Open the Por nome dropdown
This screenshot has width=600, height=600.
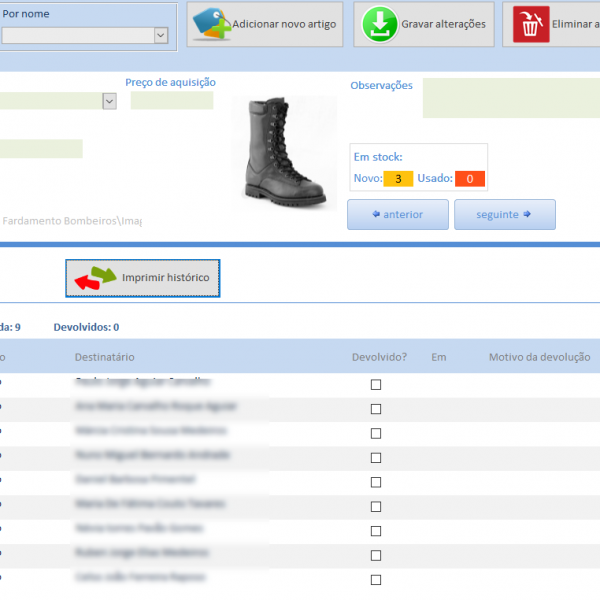pos(160,35)
